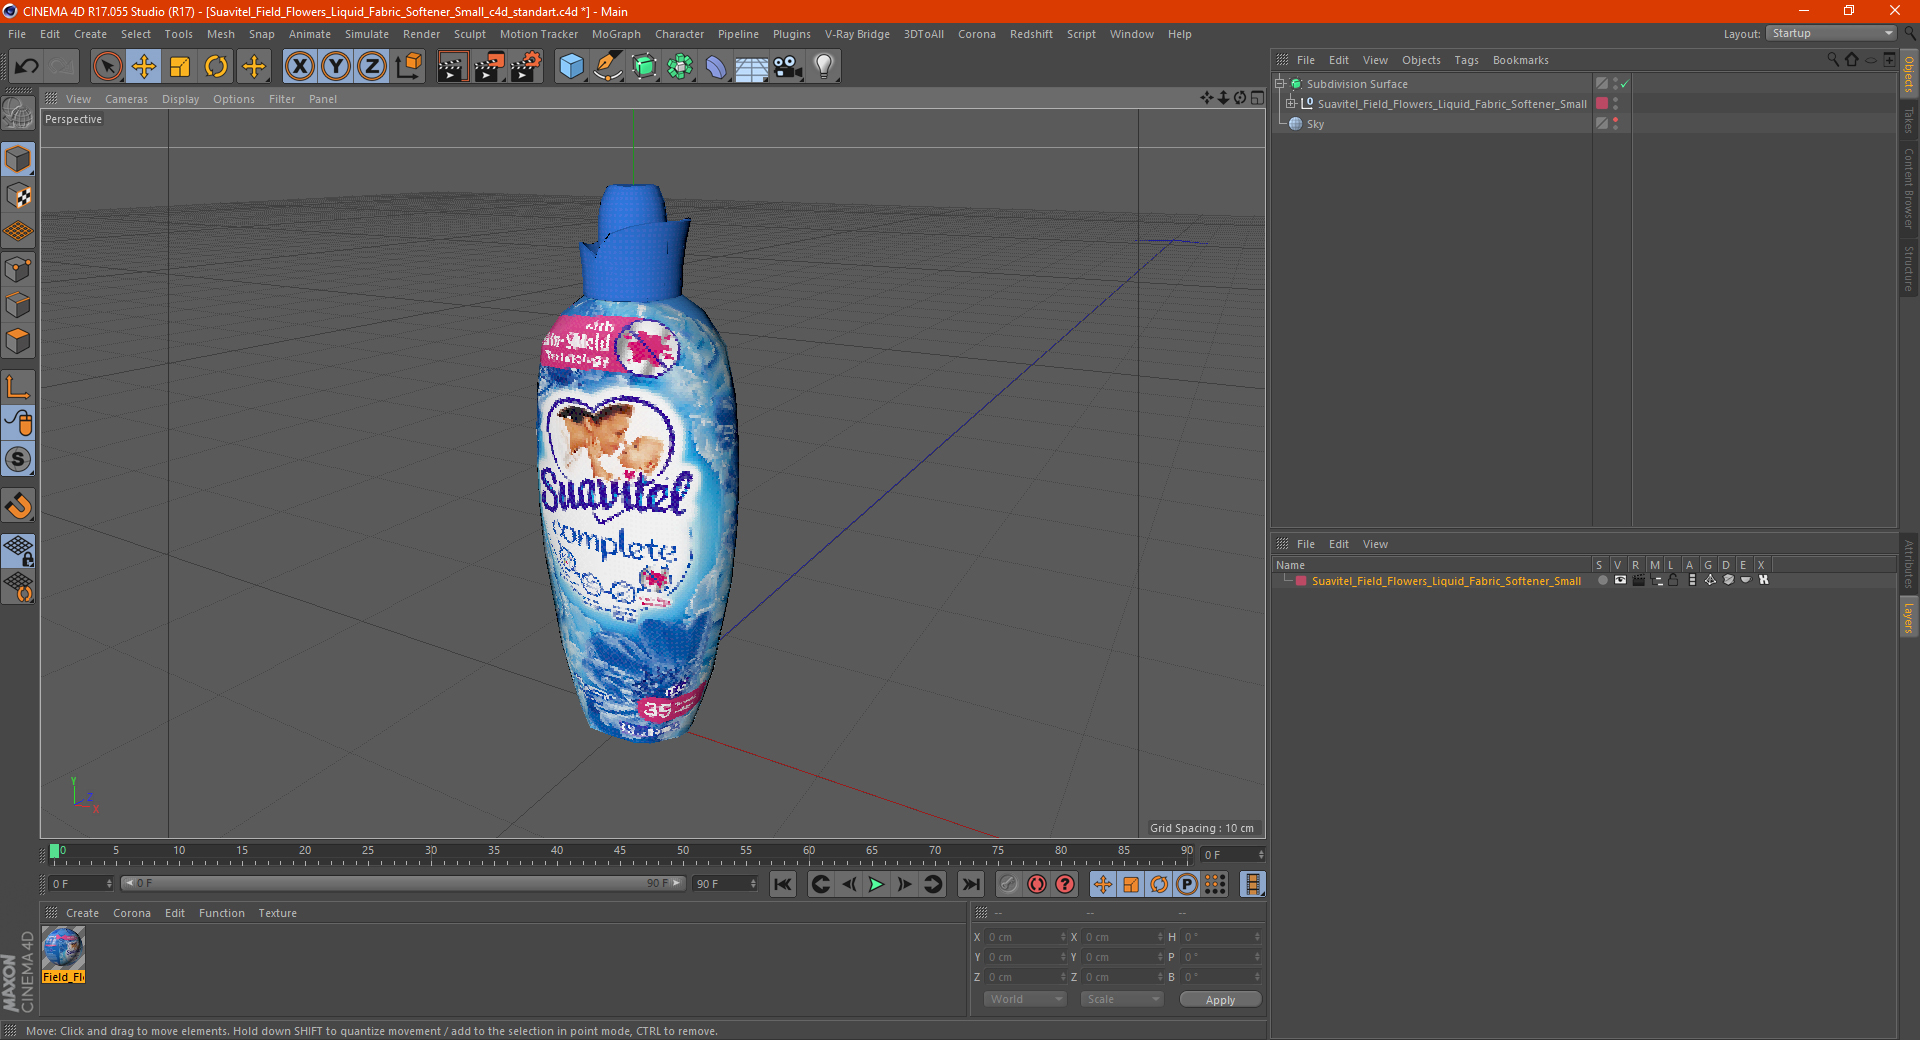Toggle layer View eye icon
Image resolution: width=1920 pixels, height=1040 pixels.
click(1620, 581)
